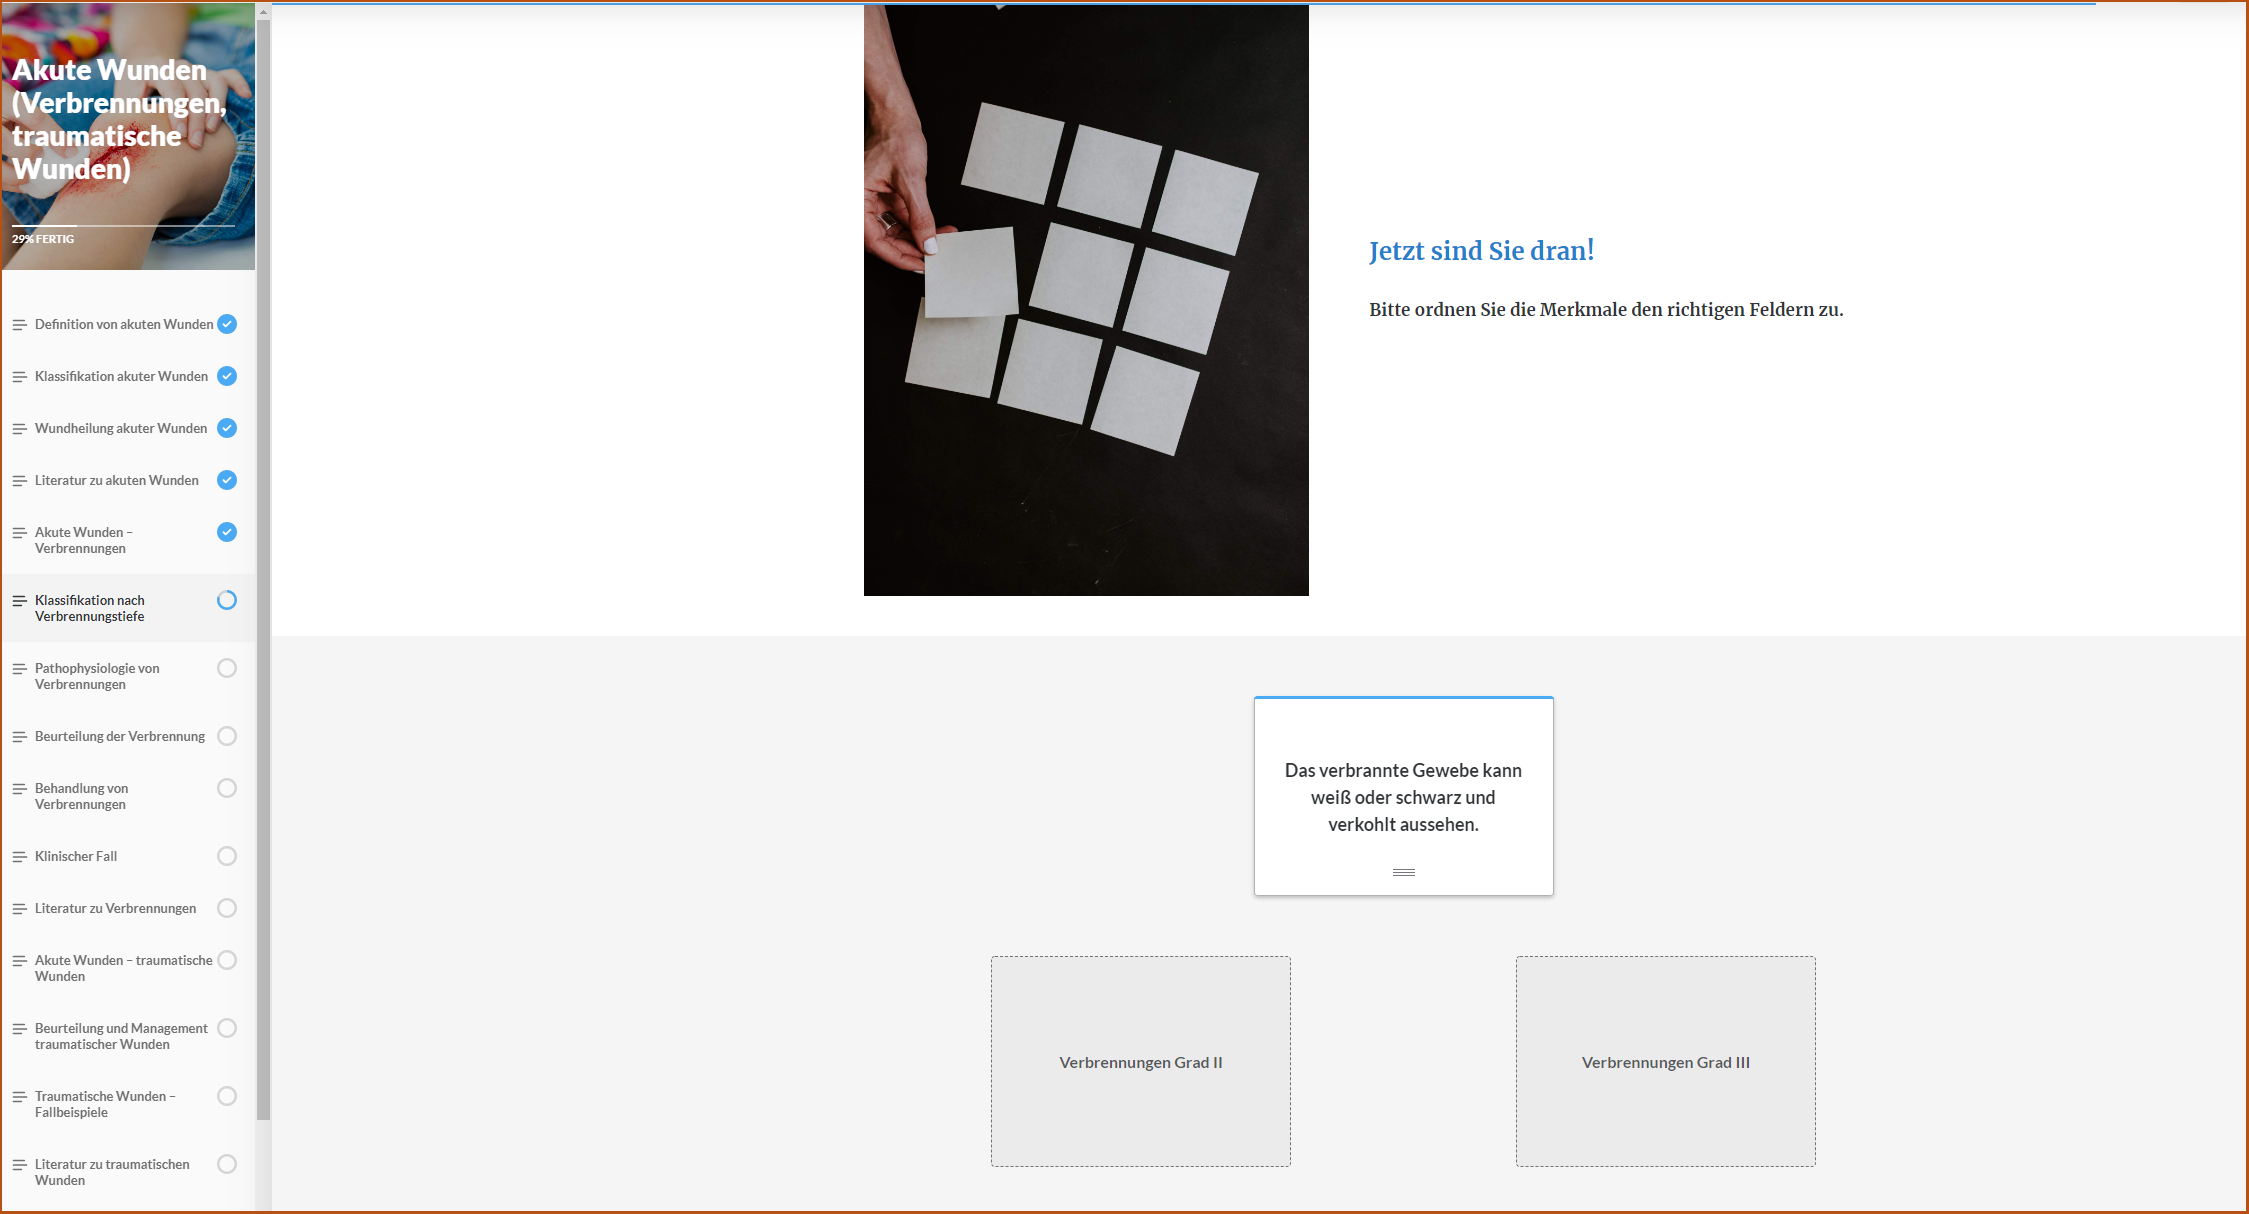Click checkmark icon for Klassifikation akuter Wunden

pos(227,376)
